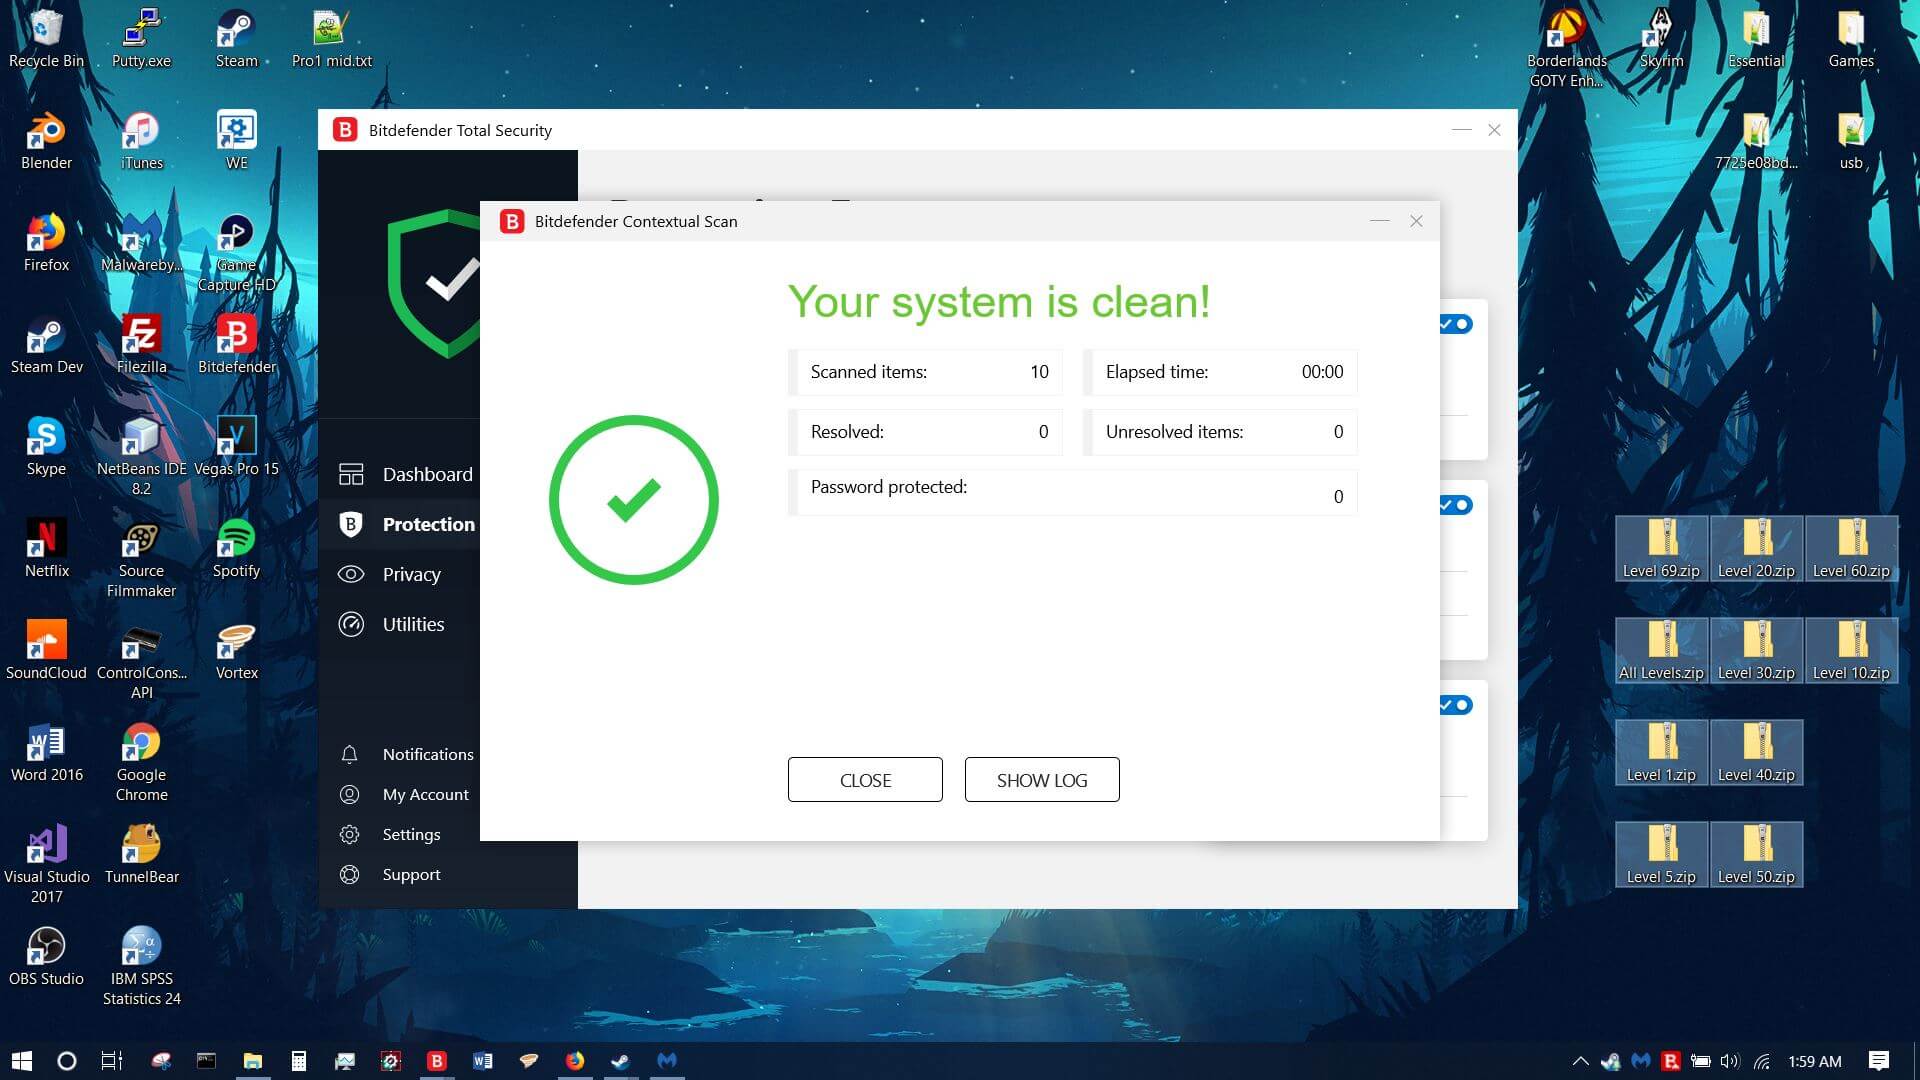
Task: Click Bitdefender icon in system tray
Action: tap(1670, 1061)
